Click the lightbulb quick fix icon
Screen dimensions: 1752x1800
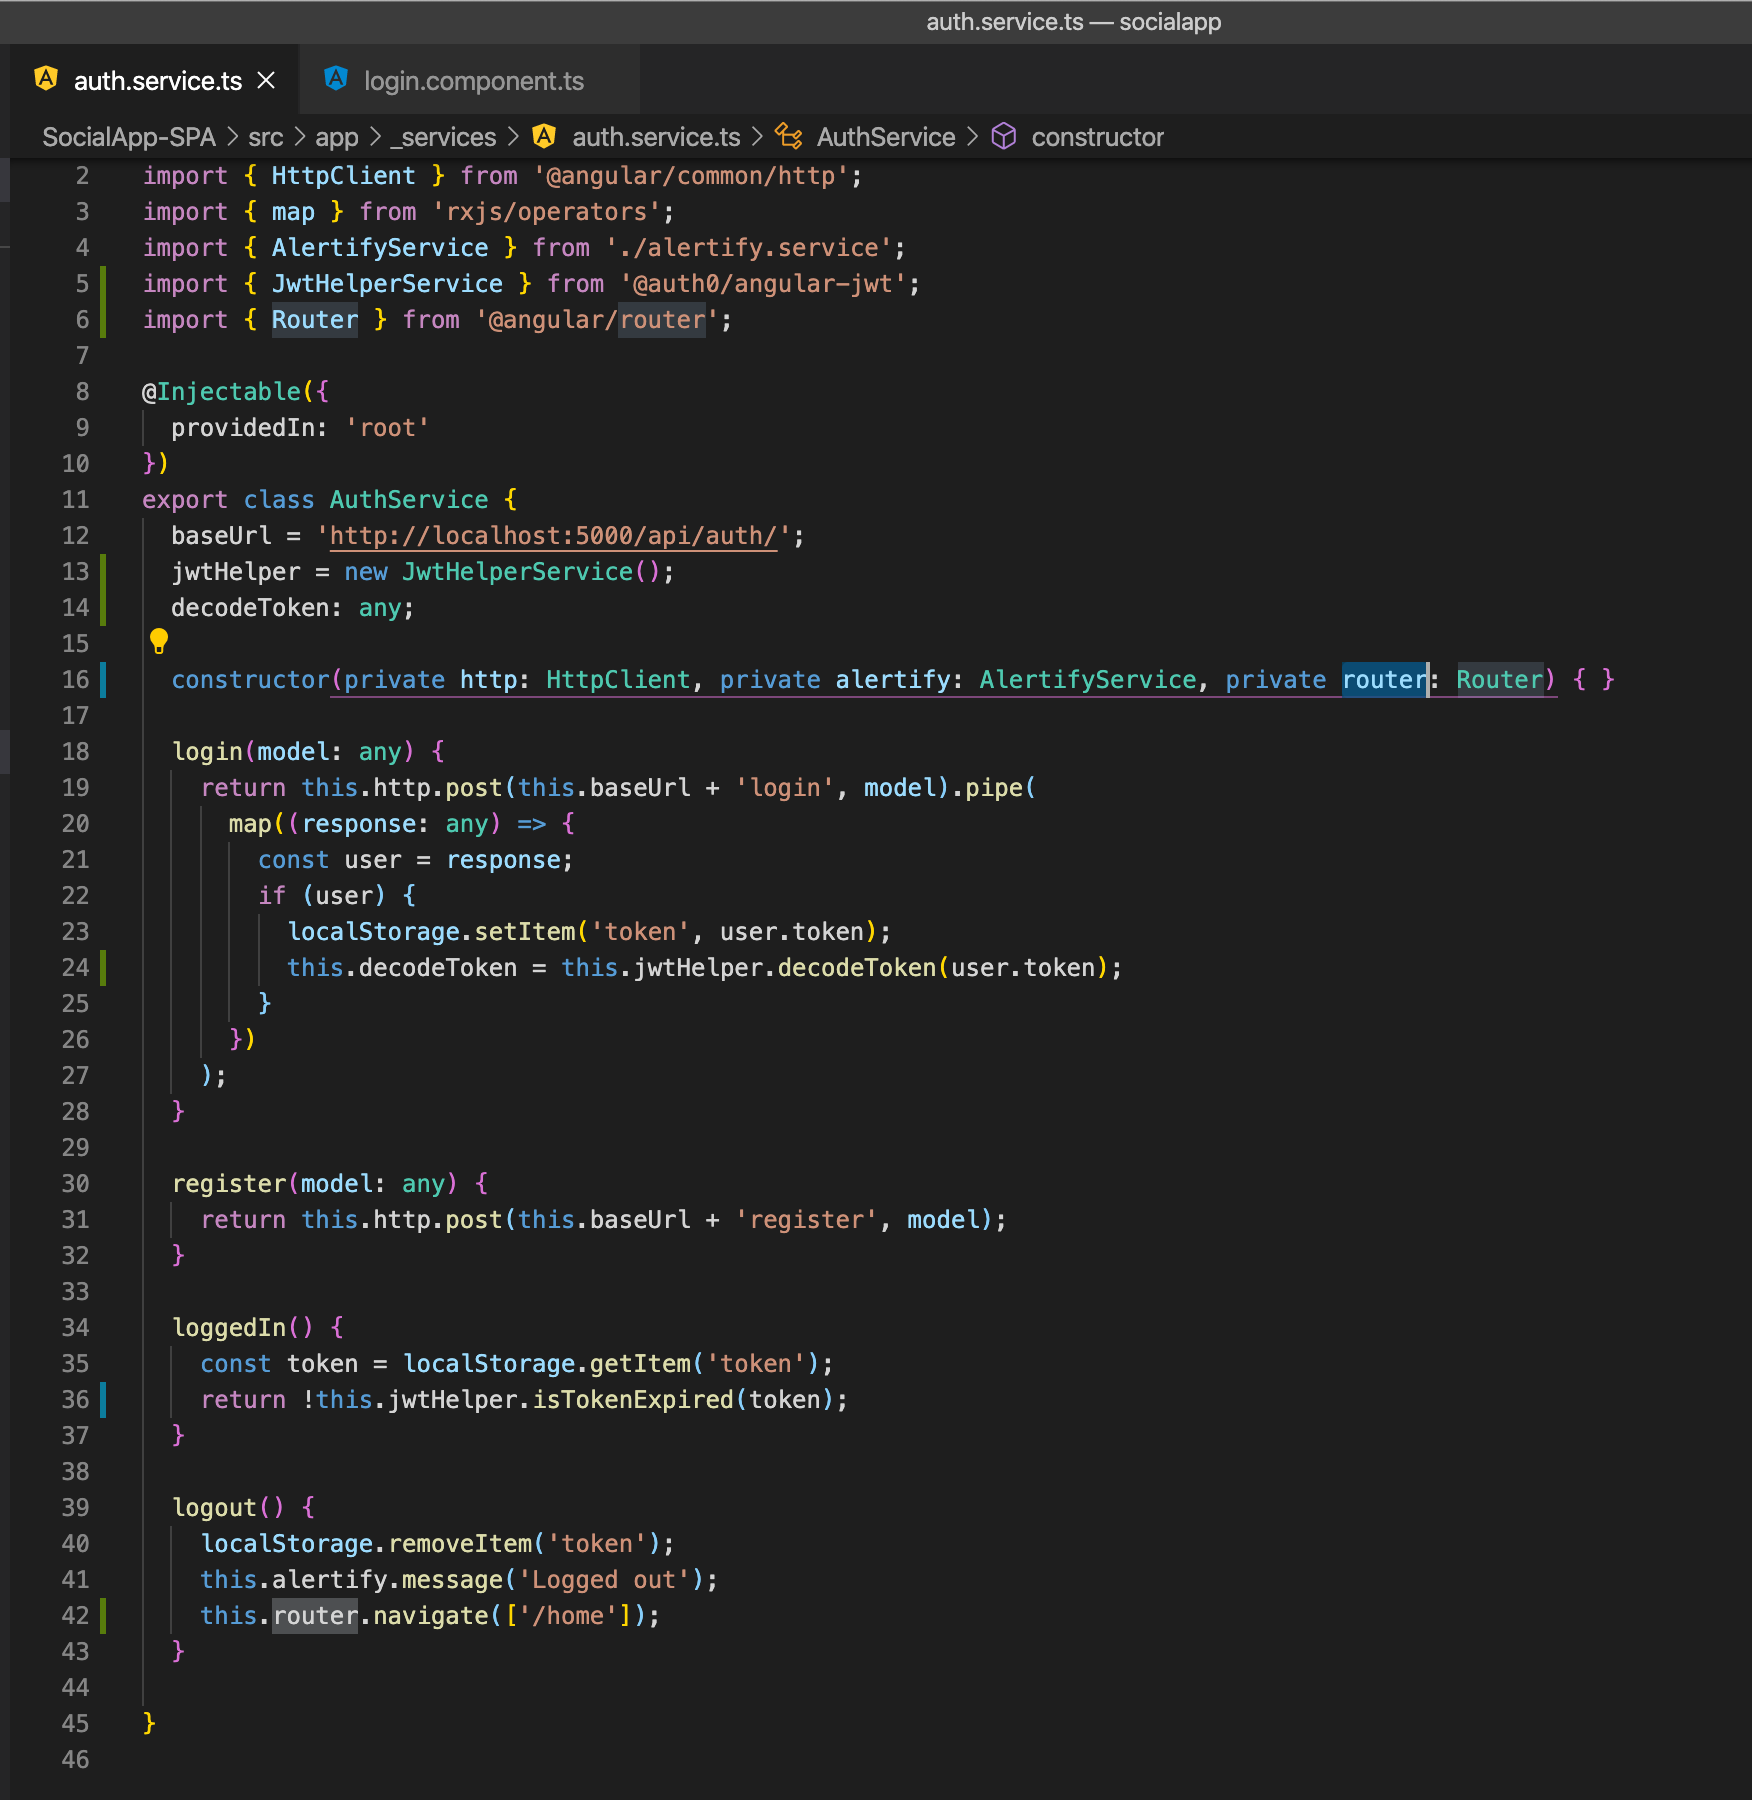point(158,641)
